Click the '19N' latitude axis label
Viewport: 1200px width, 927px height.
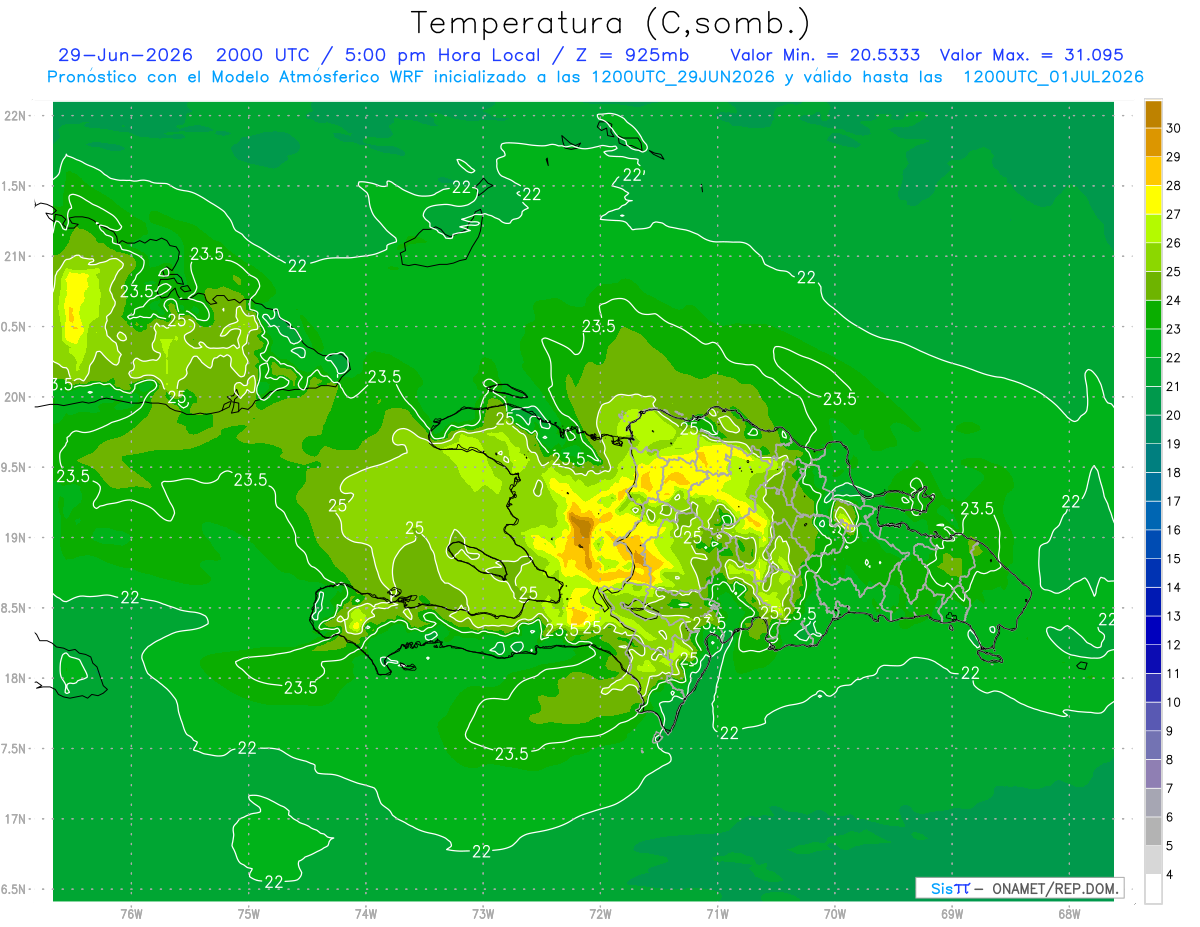point(16,538)
